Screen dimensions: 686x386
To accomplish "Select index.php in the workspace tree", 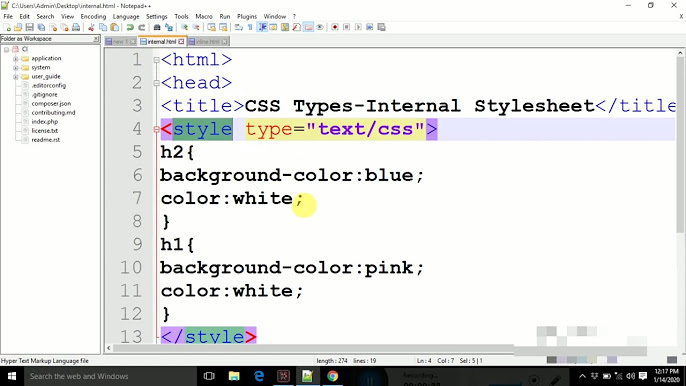I will coord(45,122).
